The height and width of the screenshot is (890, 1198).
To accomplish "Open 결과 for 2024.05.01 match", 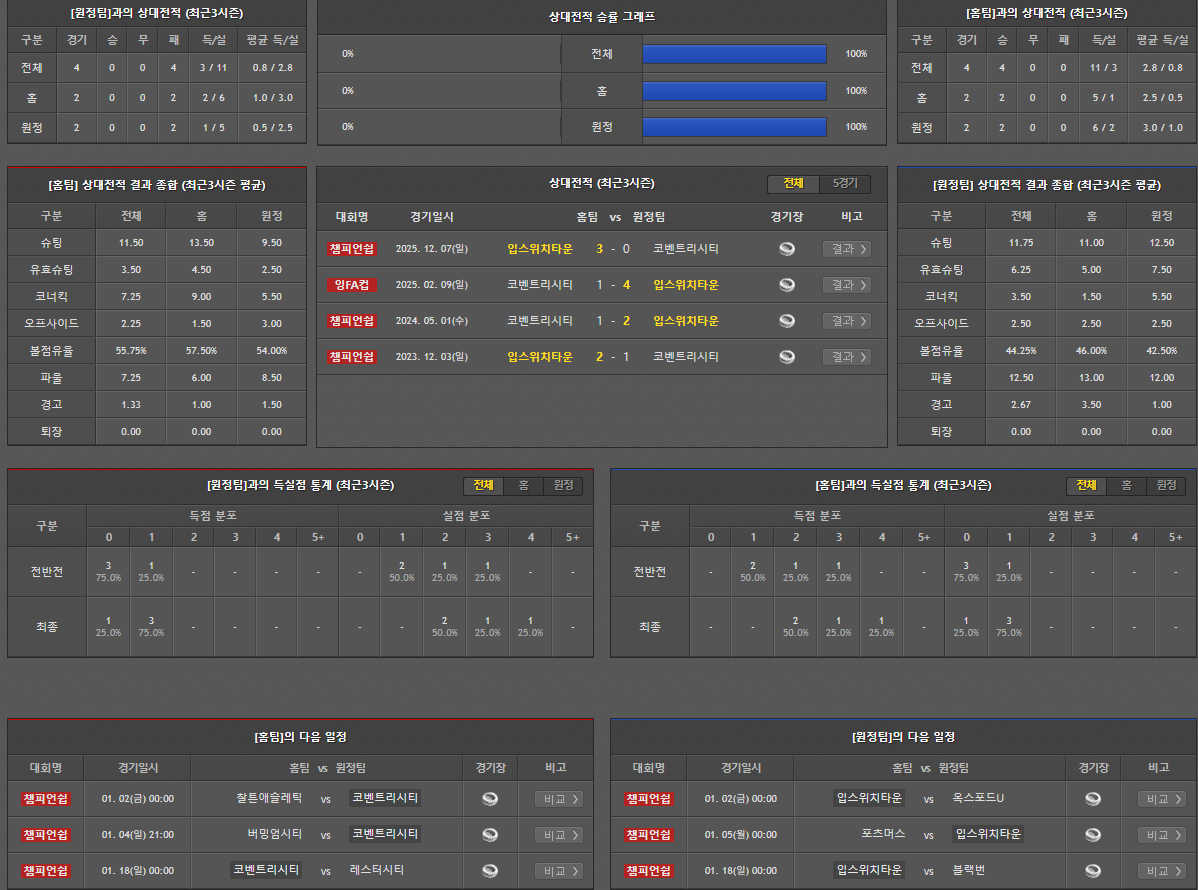I will [x=846, y=321].
